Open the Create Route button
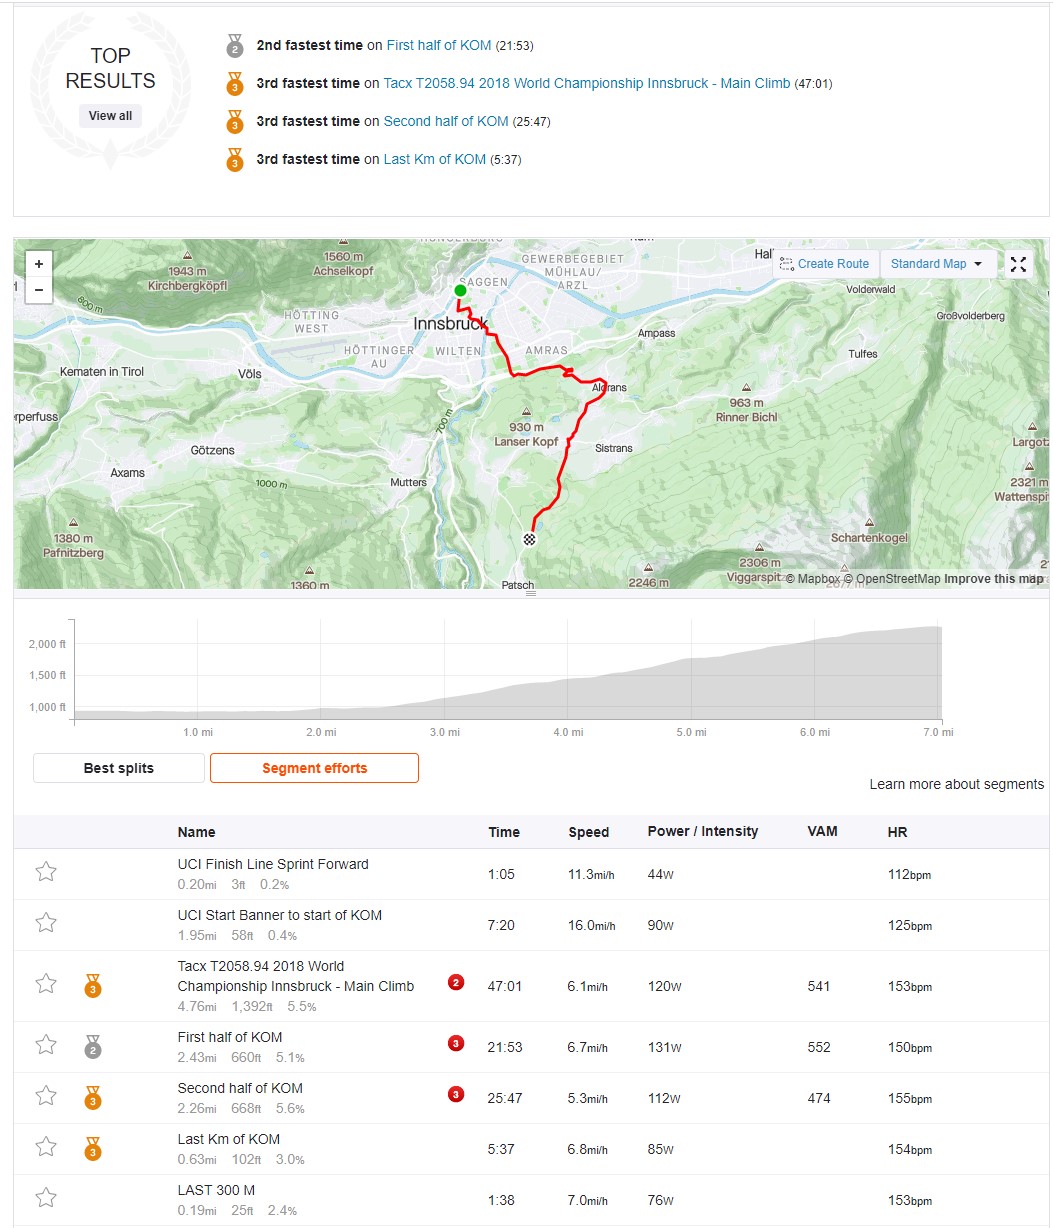1053x1228 pixels. 825,264
